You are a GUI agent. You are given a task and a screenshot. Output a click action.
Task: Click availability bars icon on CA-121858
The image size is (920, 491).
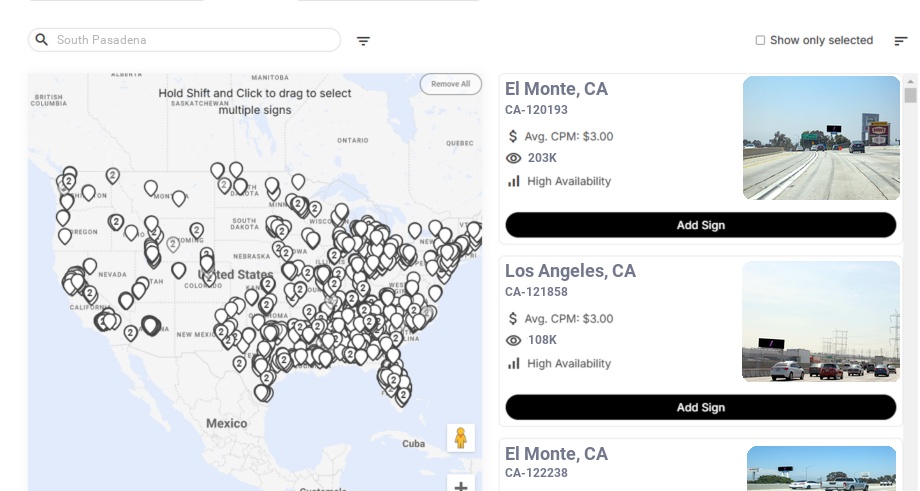(x=514, y=363)
